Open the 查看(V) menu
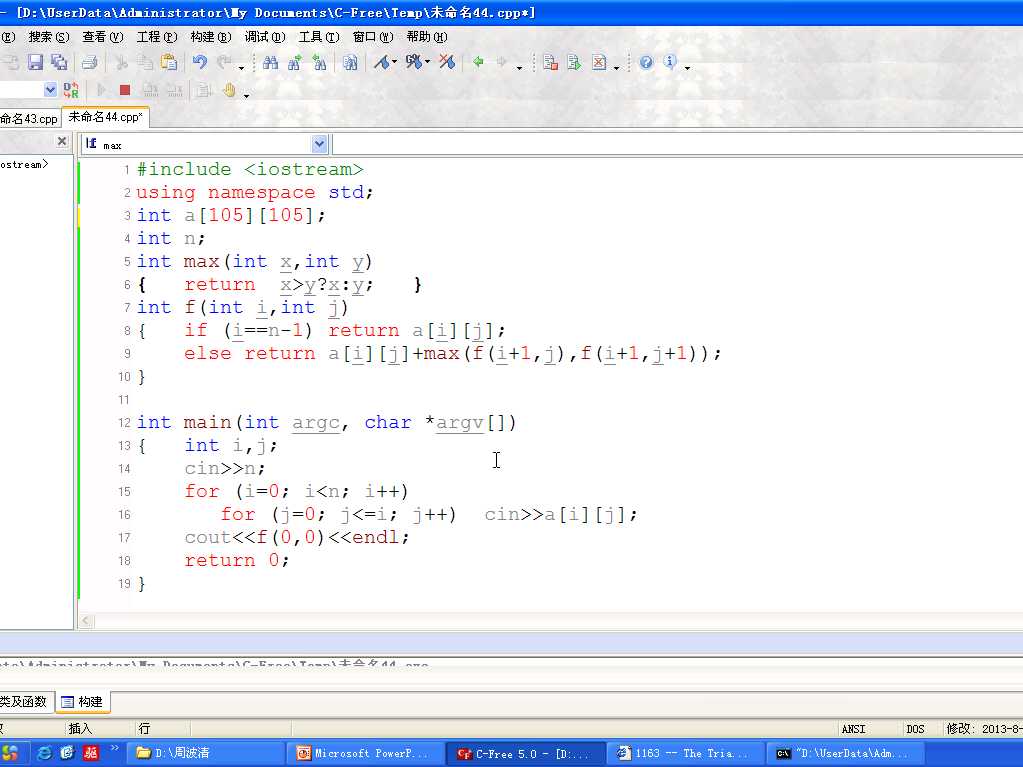The width and height of the screenshot is (1023, 767). pos(103,37)
